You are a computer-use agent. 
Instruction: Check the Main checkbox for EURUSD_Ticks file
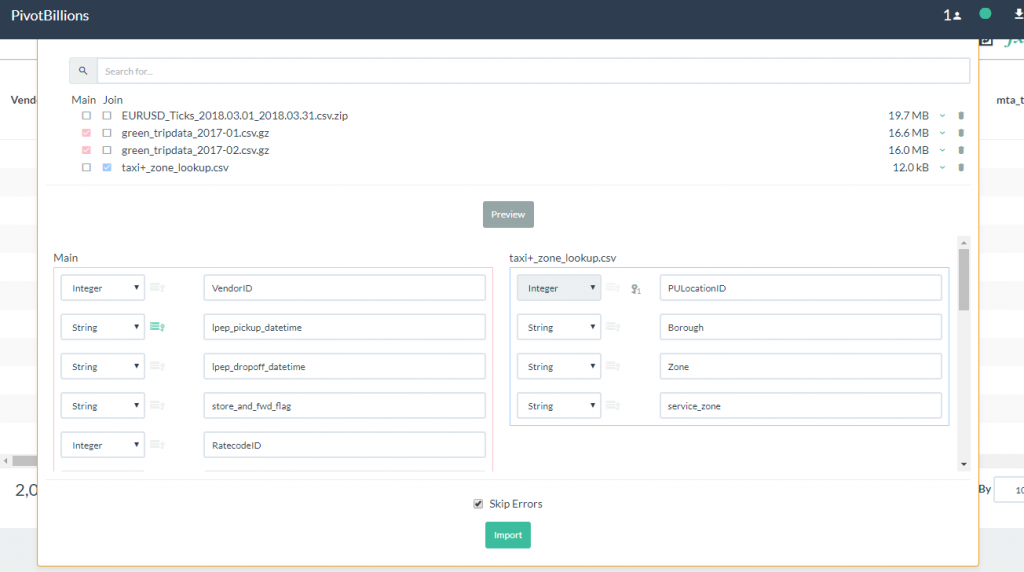click(87, 116)
